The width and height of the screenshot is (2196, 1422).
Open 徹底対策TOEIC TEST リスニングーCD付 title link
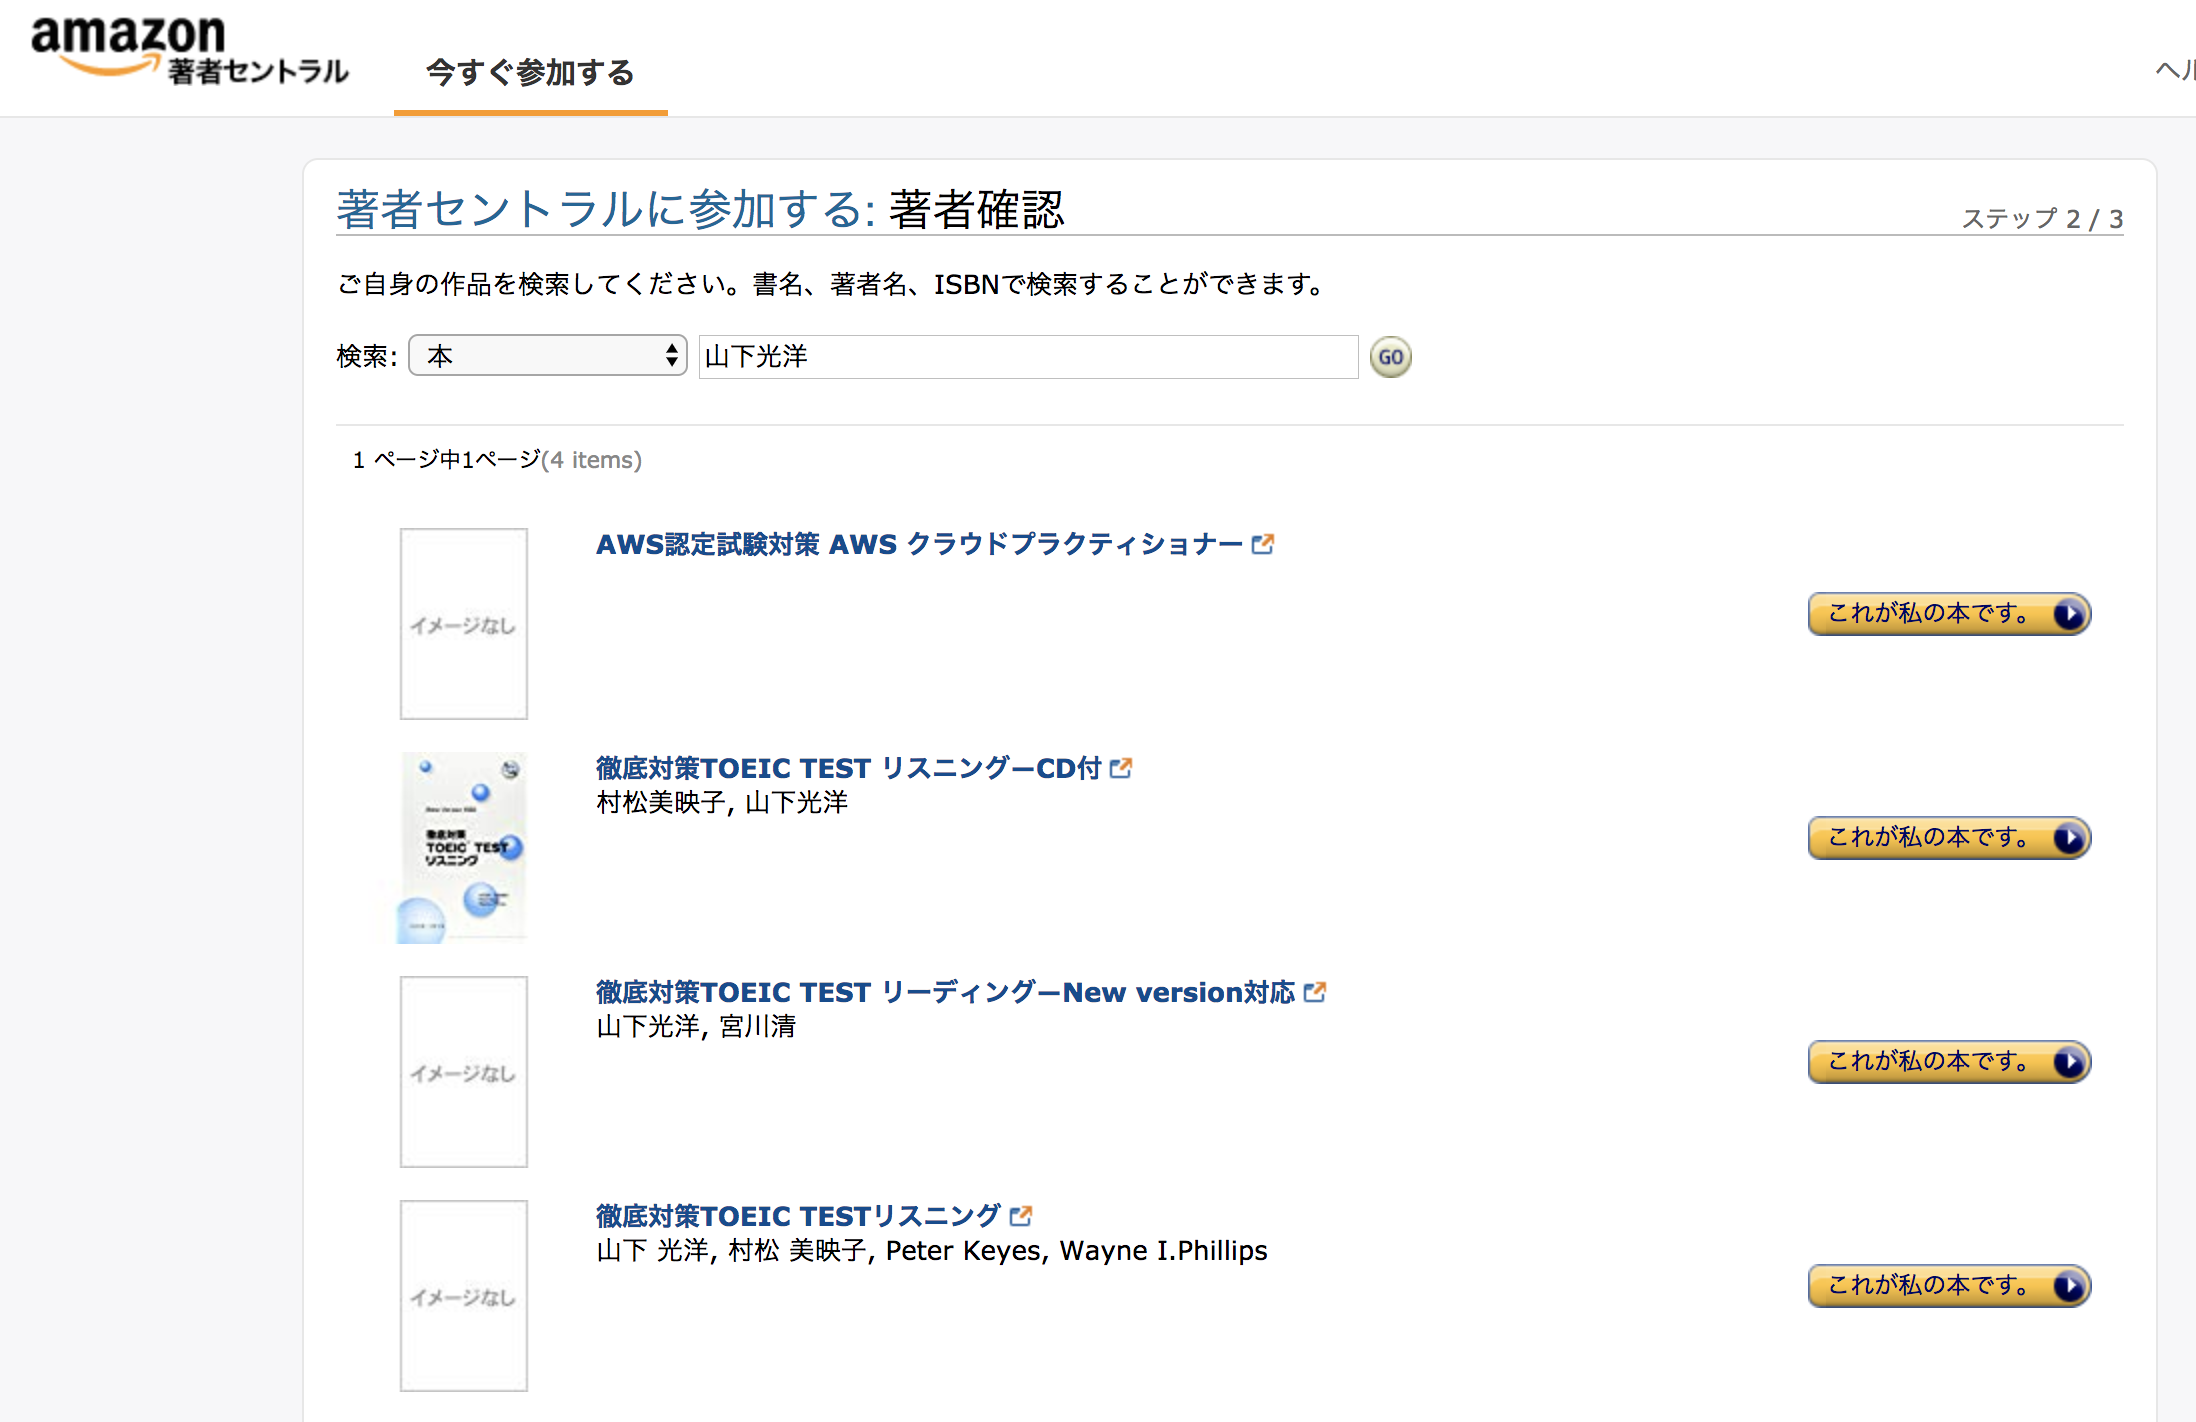(x=848, y=768)
